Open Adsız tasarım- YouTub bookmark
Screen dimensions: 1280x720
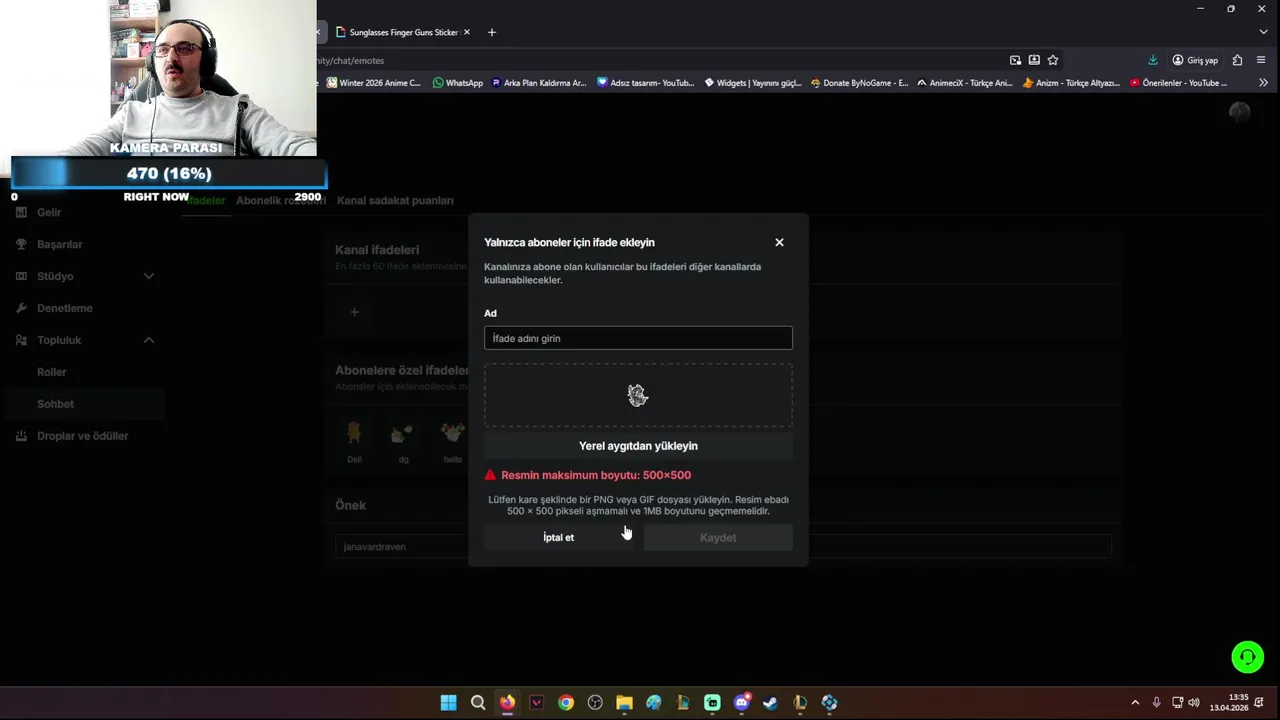pos(646,83)
